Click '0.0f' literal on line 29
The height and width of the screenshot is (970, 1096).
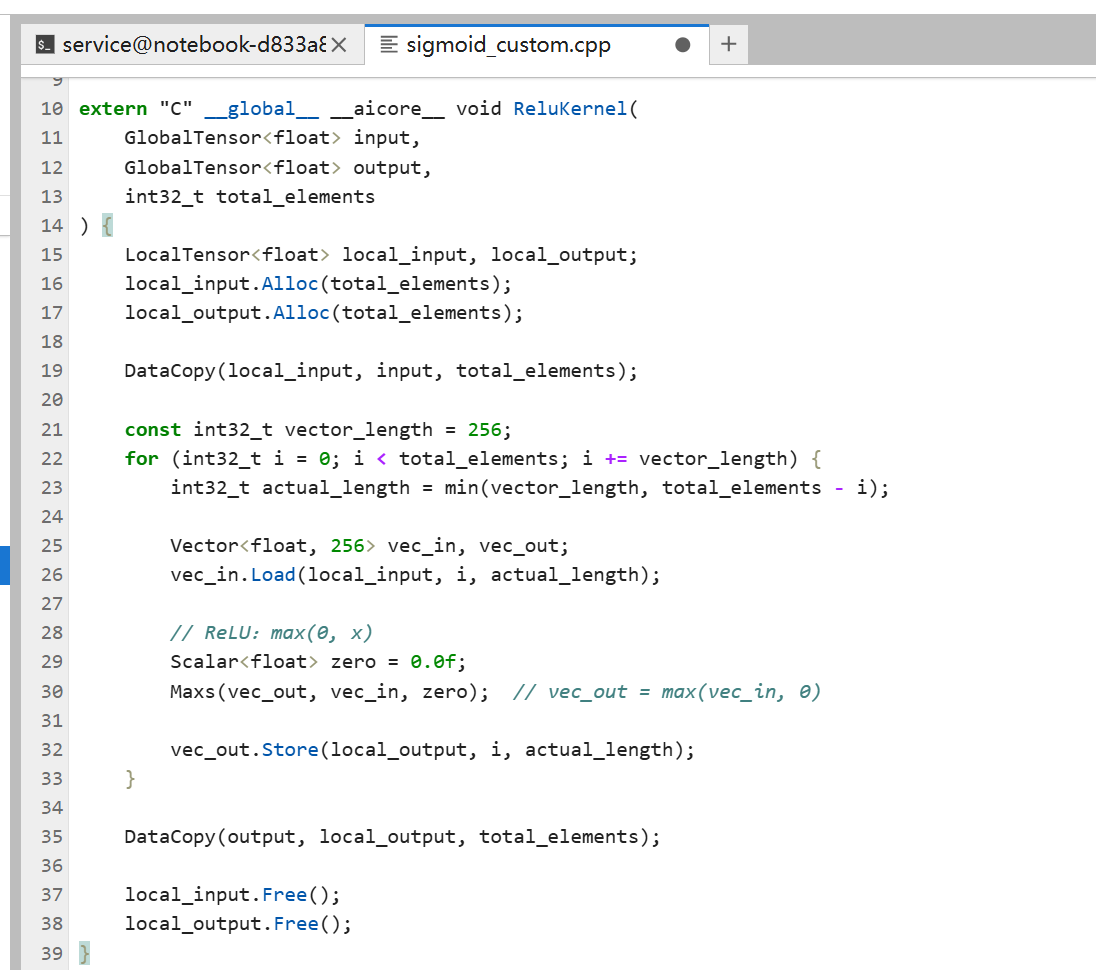point(433,662)
